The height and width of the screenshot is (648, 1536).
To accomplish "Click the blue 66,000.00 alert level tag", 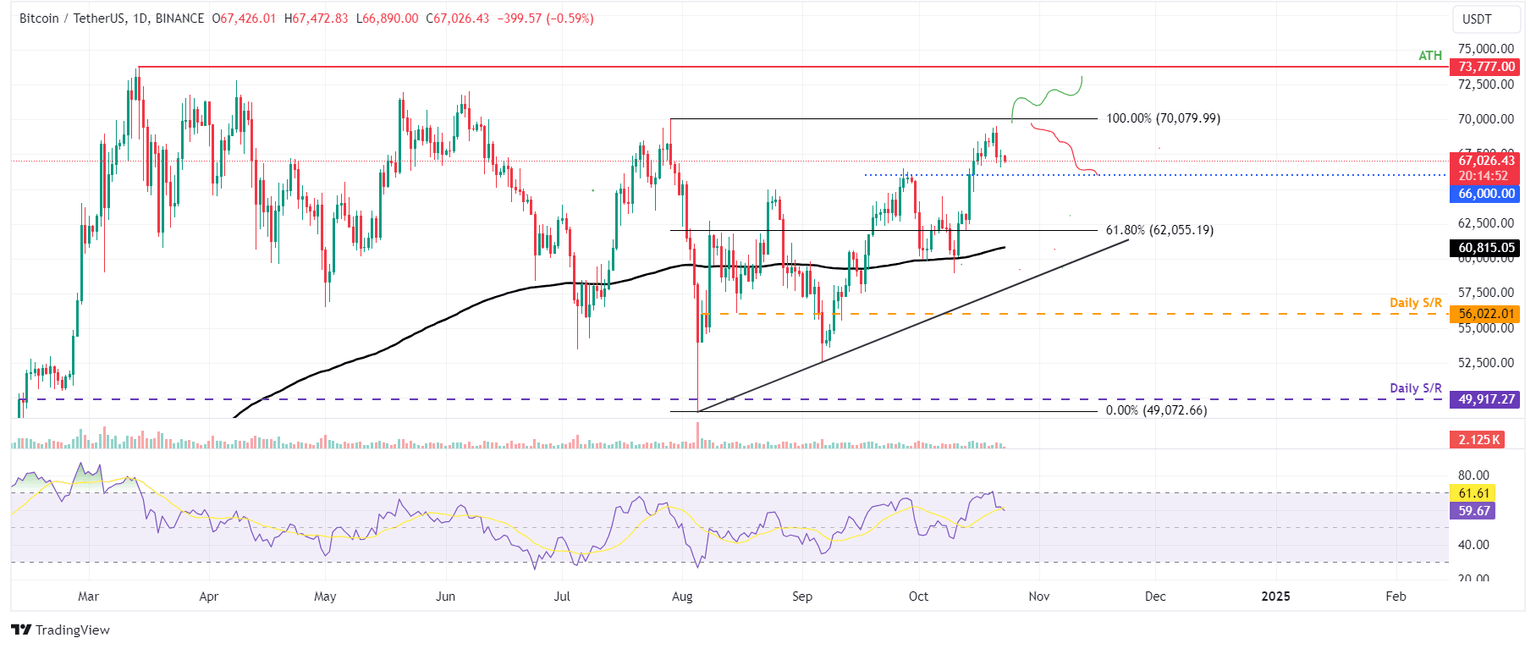I will coord(1484,193).
